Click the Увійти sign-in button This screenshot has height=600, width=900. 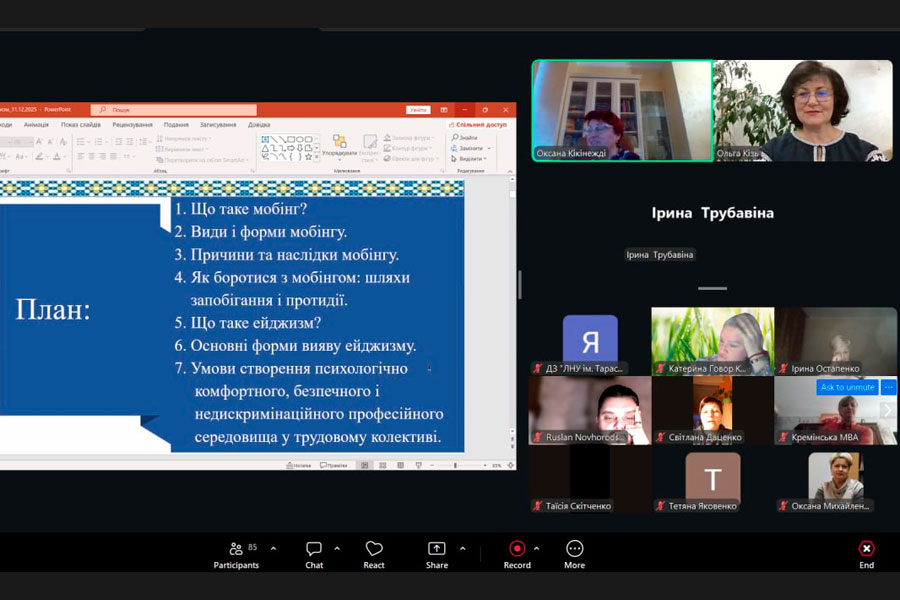[x=418, y=110]
